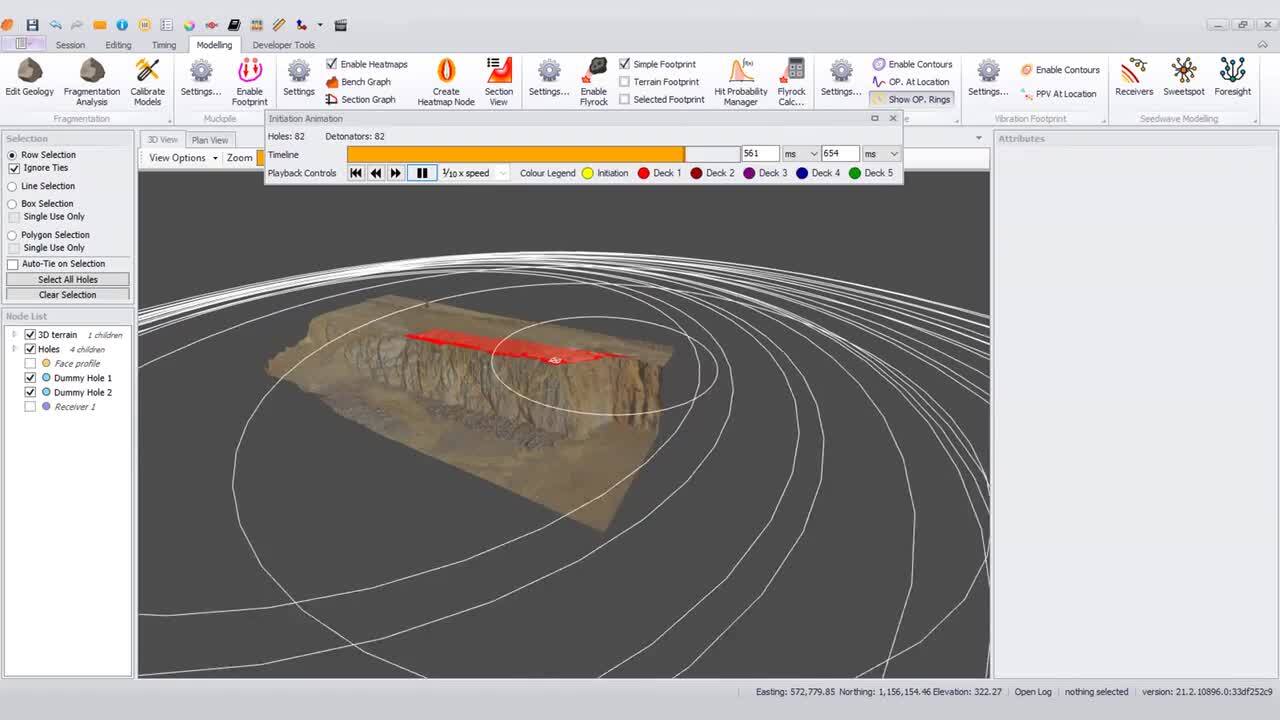Switch to the Plan View tab
The width and height of the screenshot is (1280, 720).
(210, 140)
